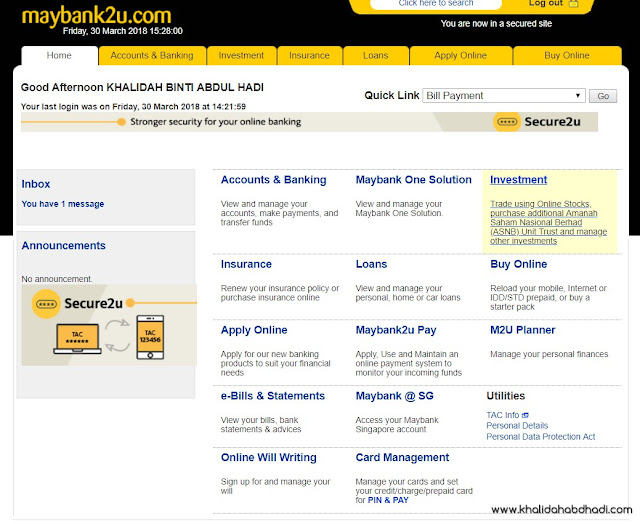
Task: Open the Buy Online tab
Action: (567, 56)
